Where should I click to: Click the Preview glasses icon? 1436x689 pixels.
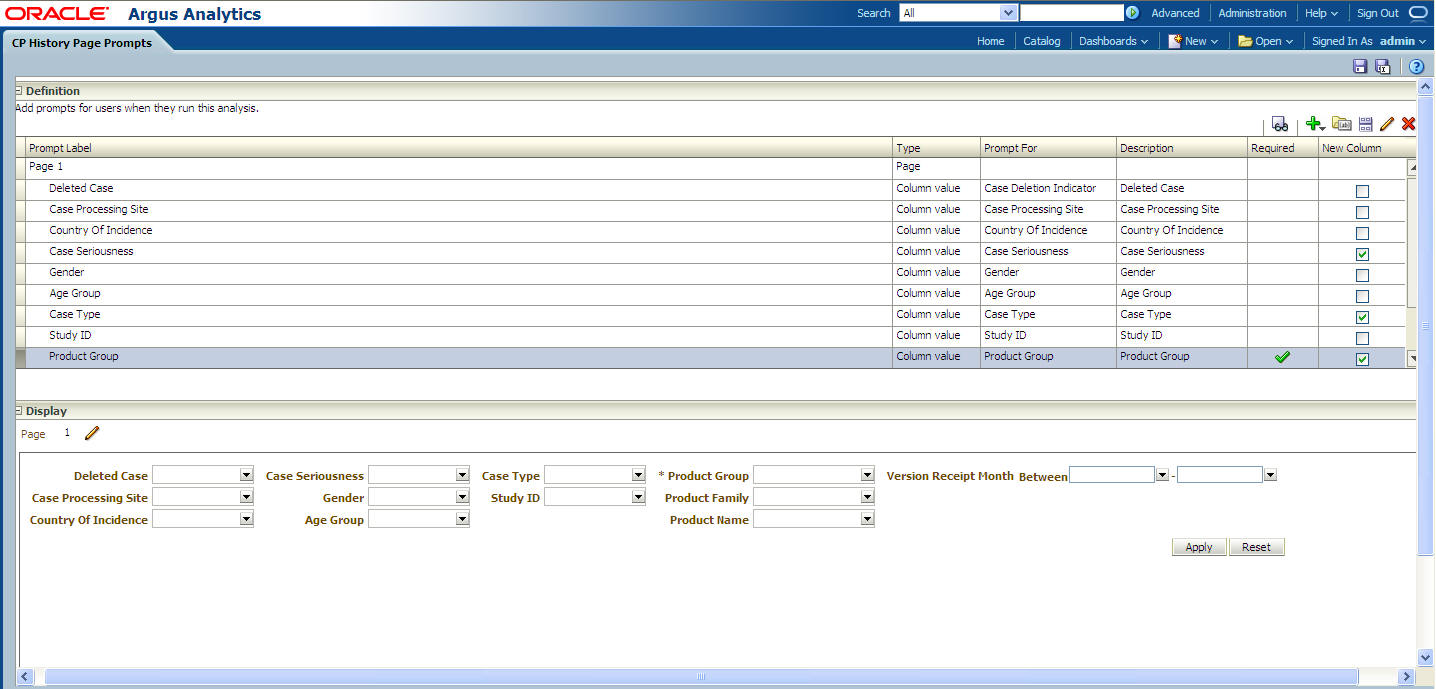1279,124
